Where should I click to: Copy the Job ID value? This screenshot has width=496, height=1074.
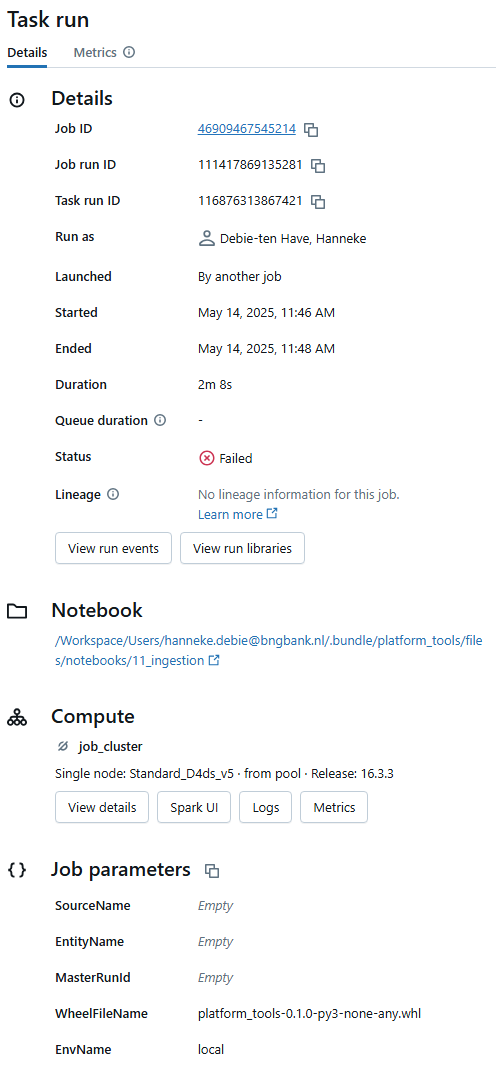point(311,129)
